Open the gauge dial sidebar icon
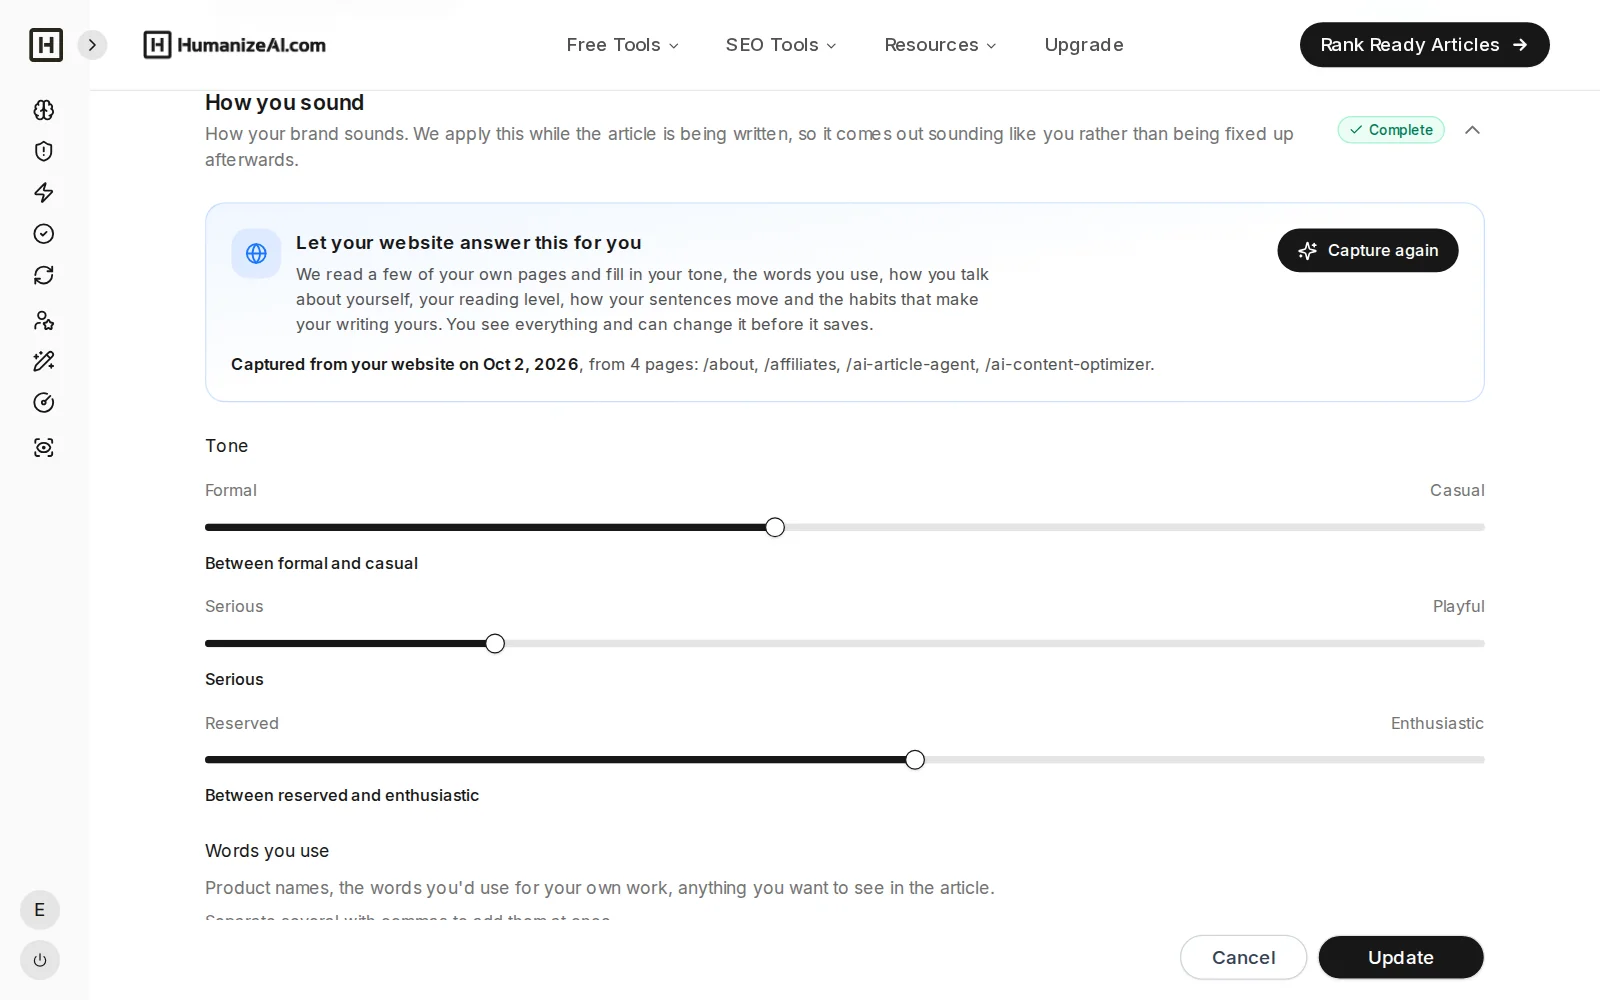The width and height of the screenshot is (1600, 1000). 44,403
